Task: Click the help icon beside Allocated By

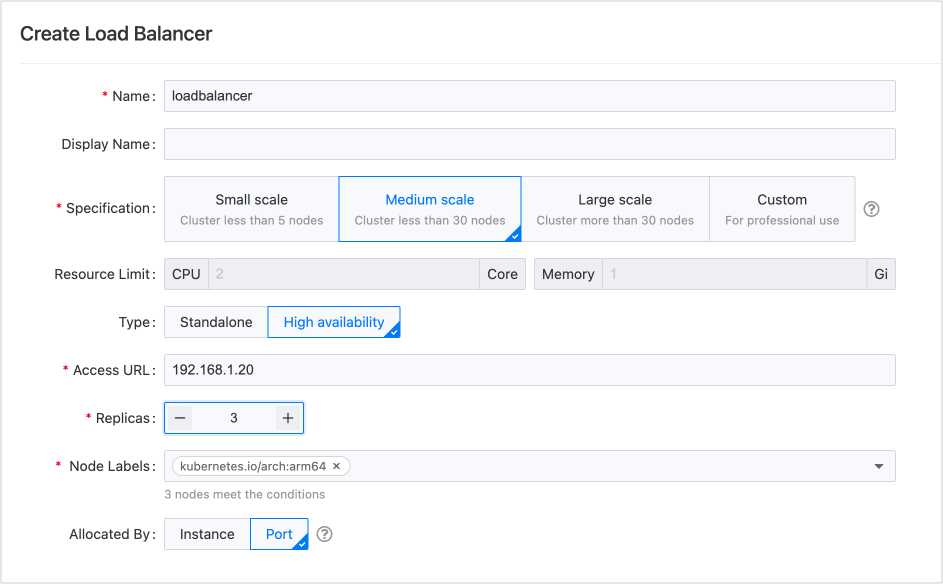Action: point(324,534)
